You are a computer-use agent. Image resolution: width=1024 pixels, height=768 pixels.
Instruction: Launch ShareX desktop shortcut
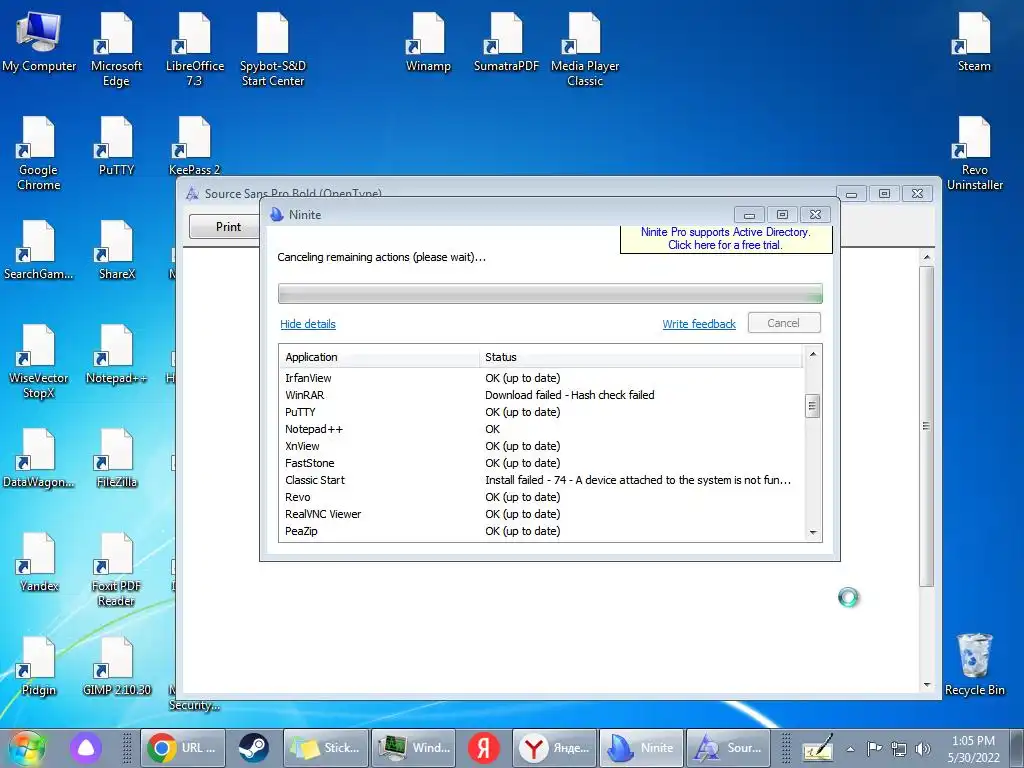tap(117, 251)
